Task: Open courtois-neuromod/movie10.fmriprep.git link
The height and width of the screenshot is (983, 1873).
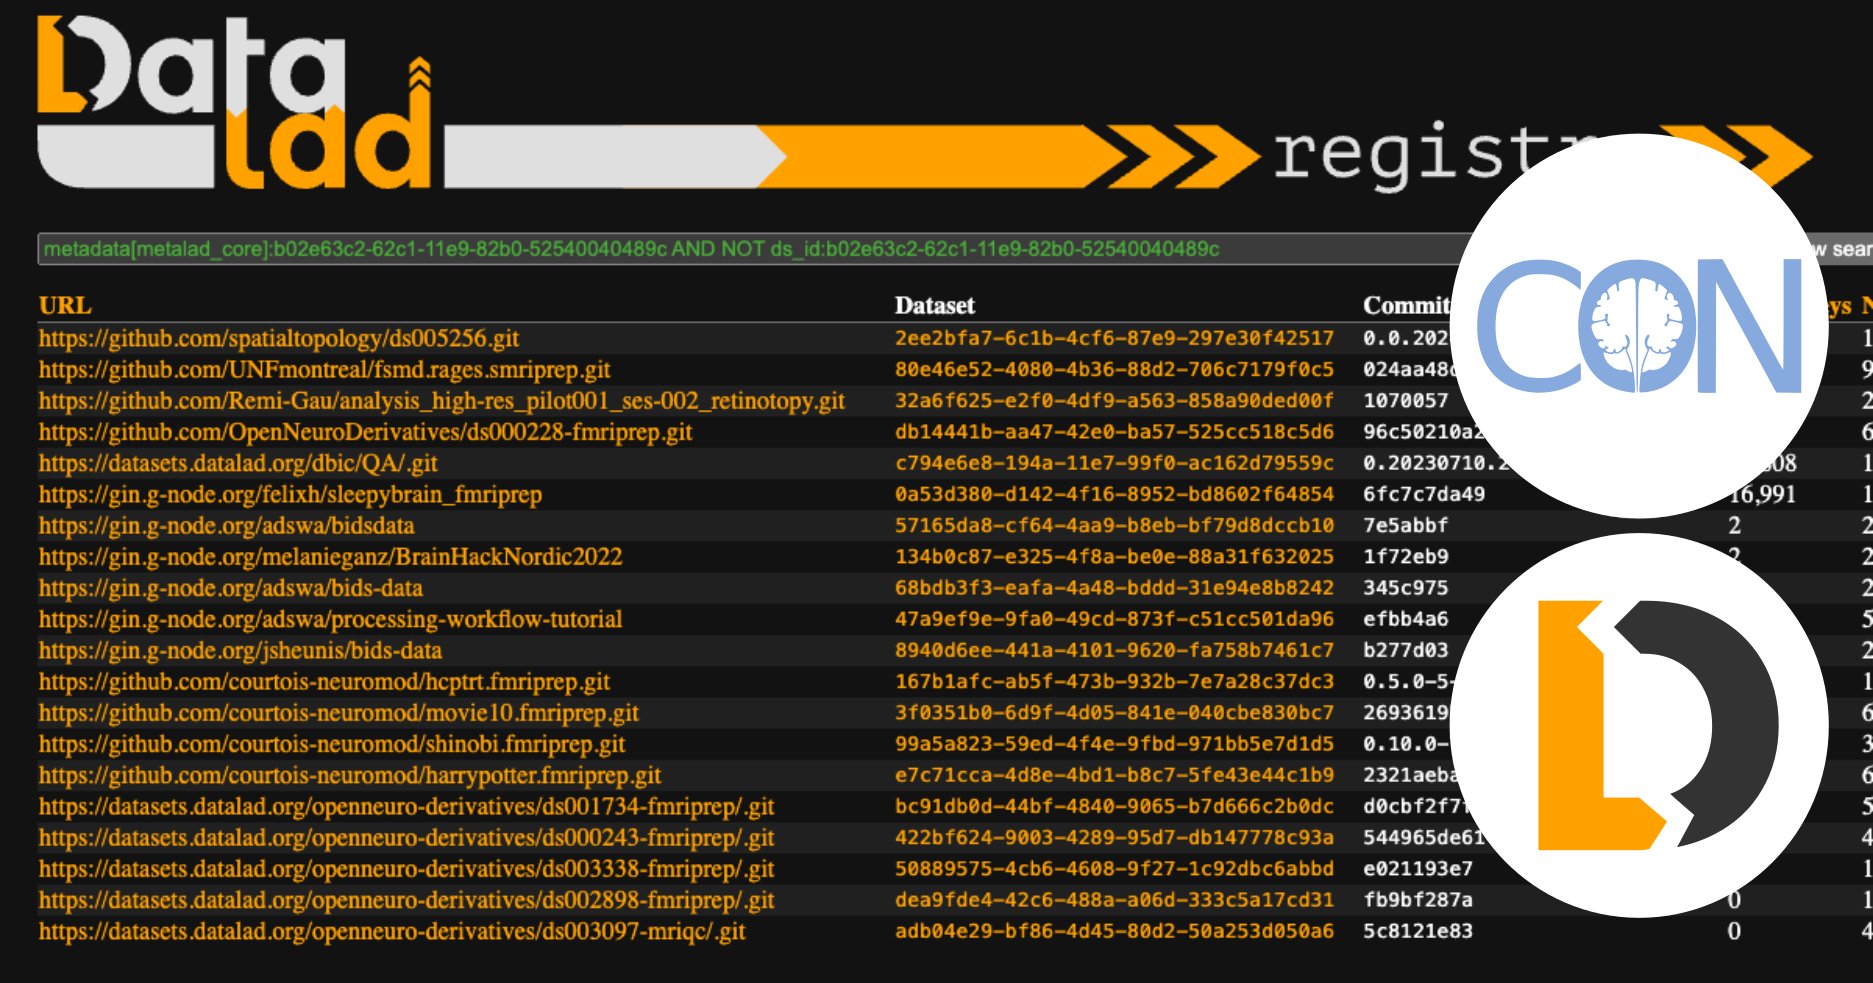Action: pos(339,712)
